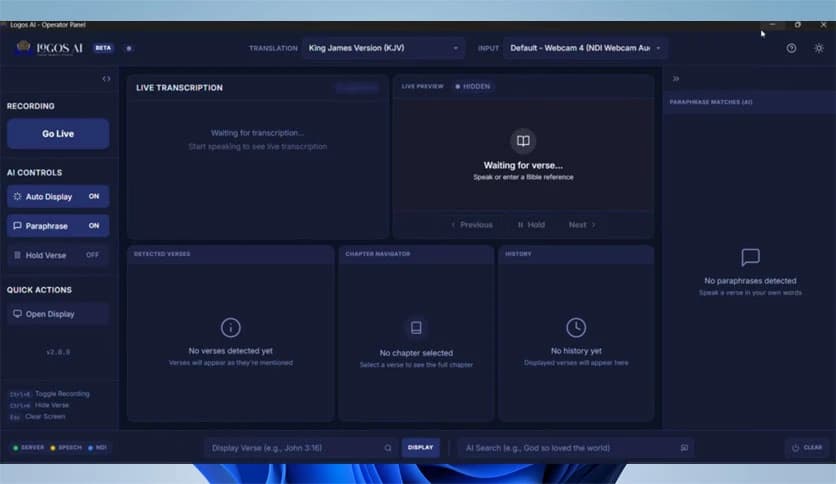
Task: Click the help question mark icon
Action: 791,48
